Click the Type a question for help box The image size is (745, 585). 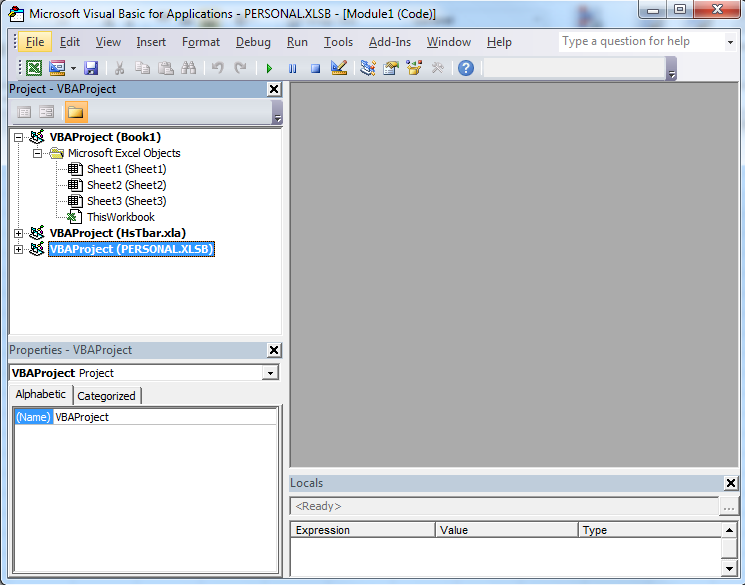641,41
